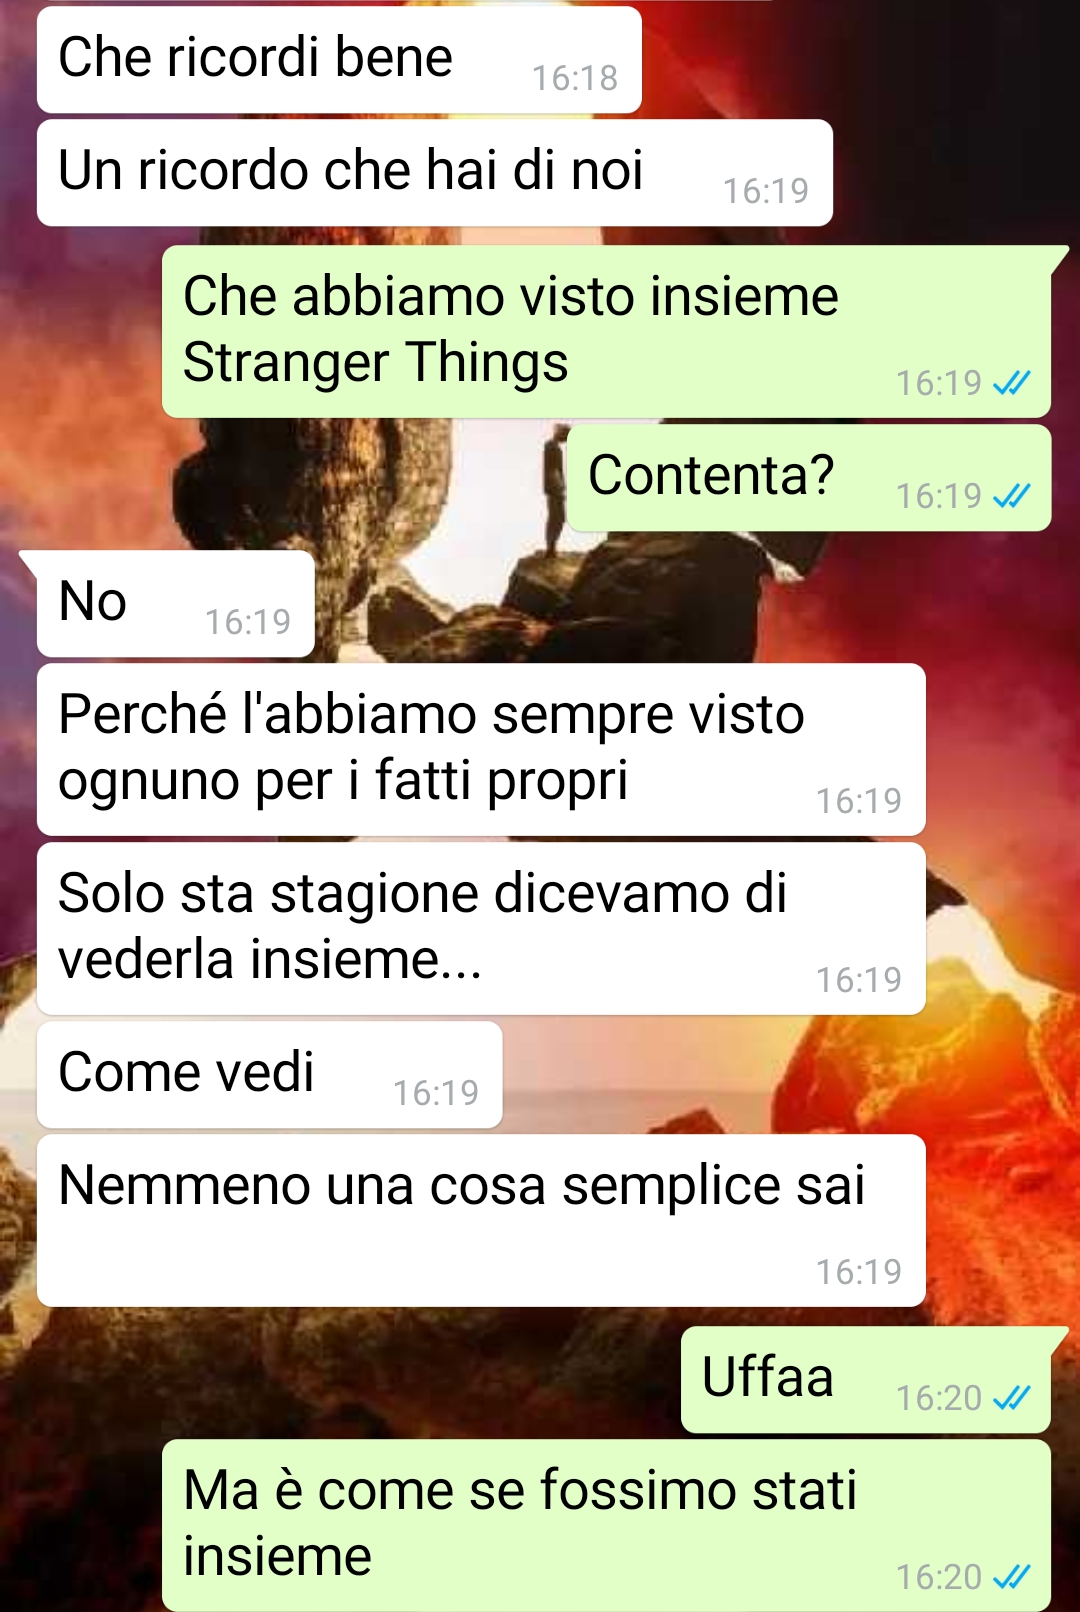Tap the read-receipt ticks on the "Contenta?" message
The image size is (1080, 1612).
pos(1011,496)
